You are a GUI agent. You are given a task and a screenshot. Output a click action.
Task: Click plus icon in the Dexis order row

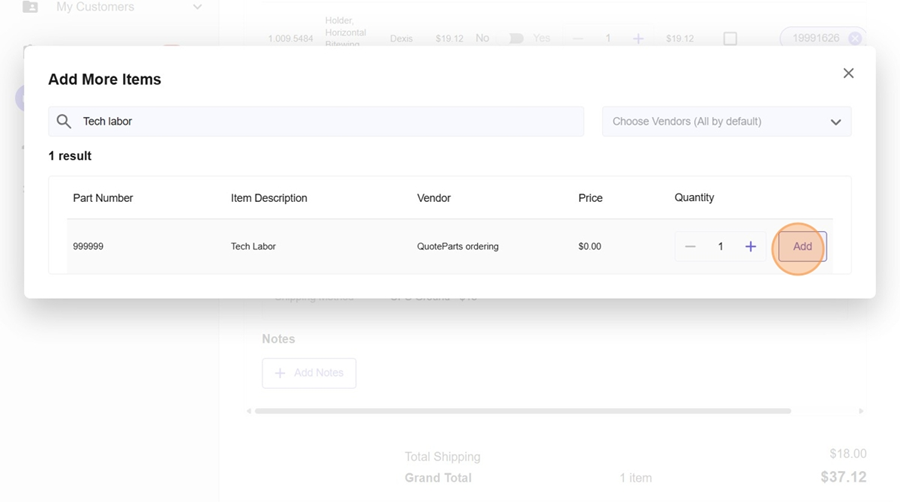pos(638,38)
